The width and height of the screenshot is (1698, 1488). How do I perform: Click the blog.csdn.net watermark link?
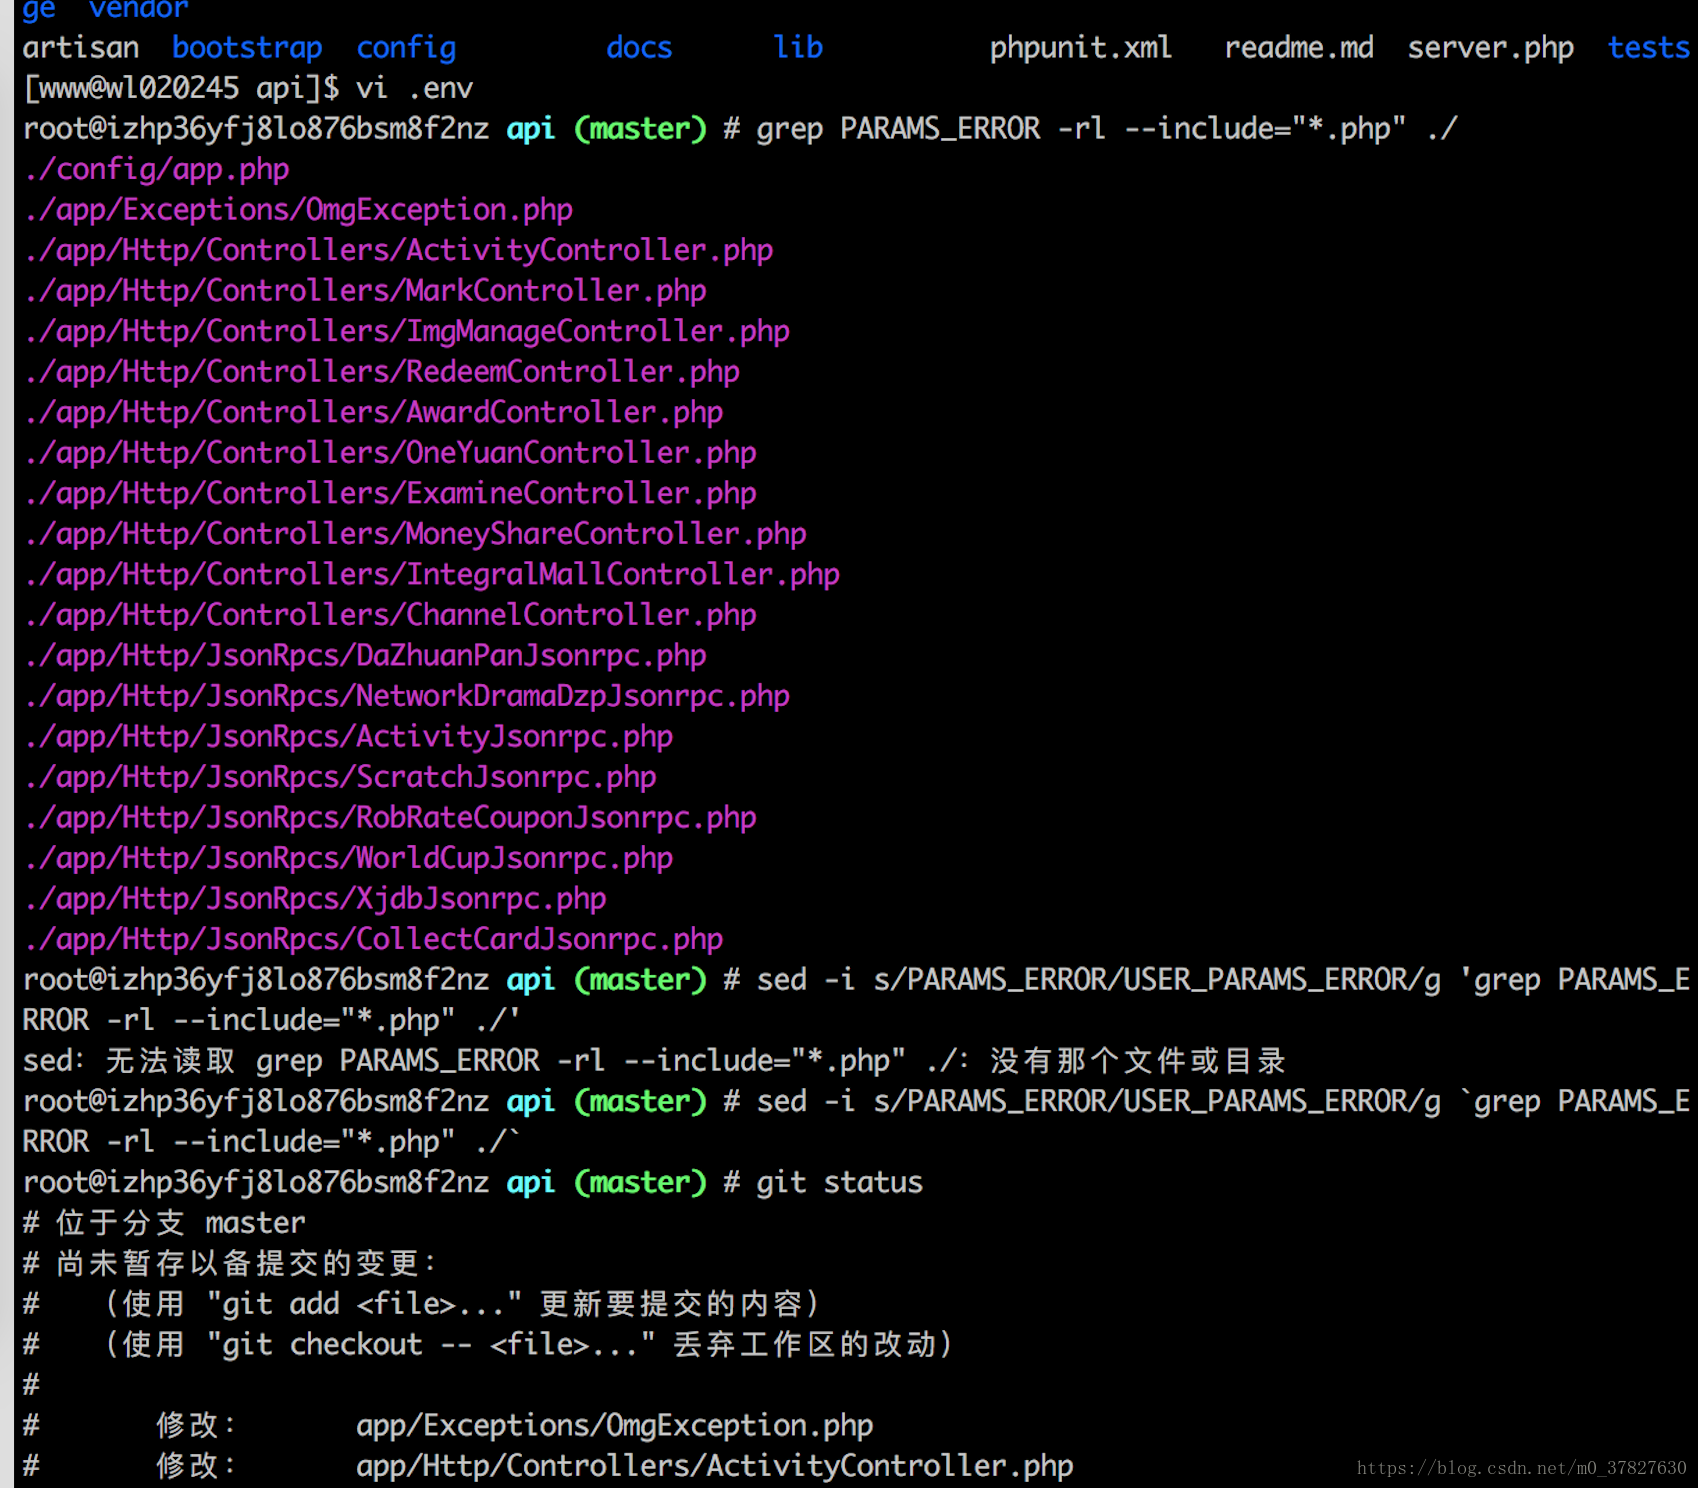coord(1520,1470)
